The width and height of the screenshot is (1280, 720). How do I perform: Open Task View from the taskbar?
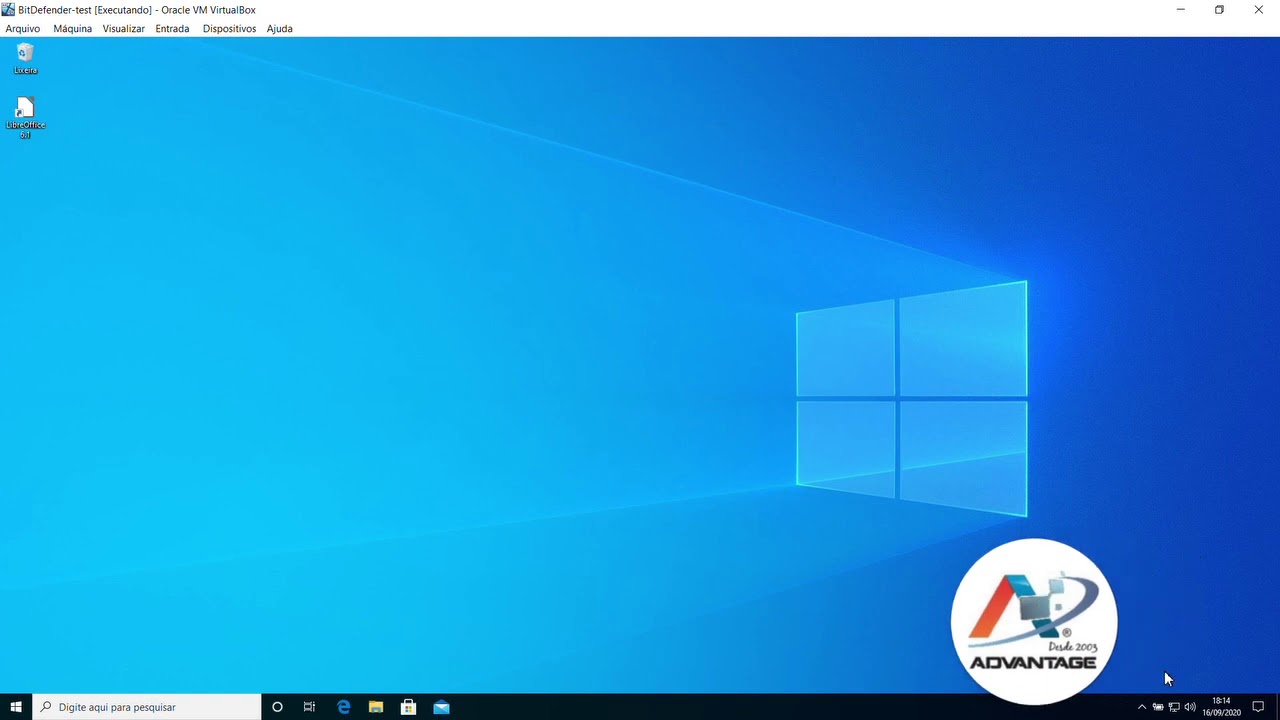tap(310, 707)
